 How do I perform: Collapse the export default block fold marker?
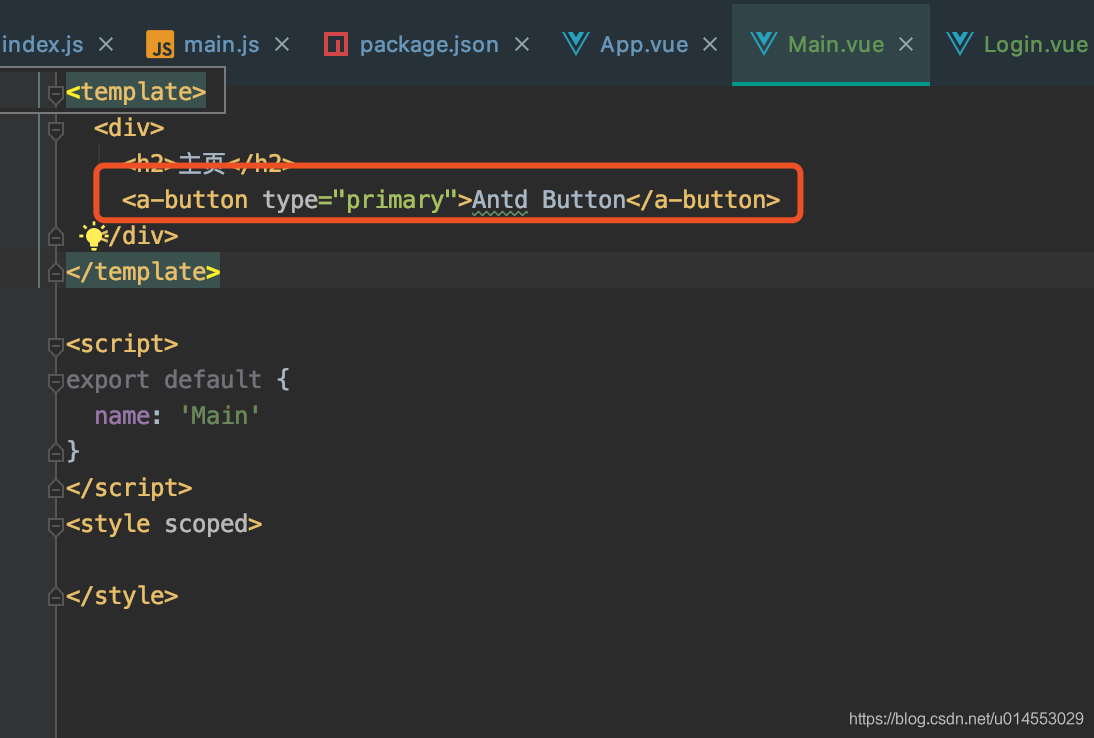[55, 380]
